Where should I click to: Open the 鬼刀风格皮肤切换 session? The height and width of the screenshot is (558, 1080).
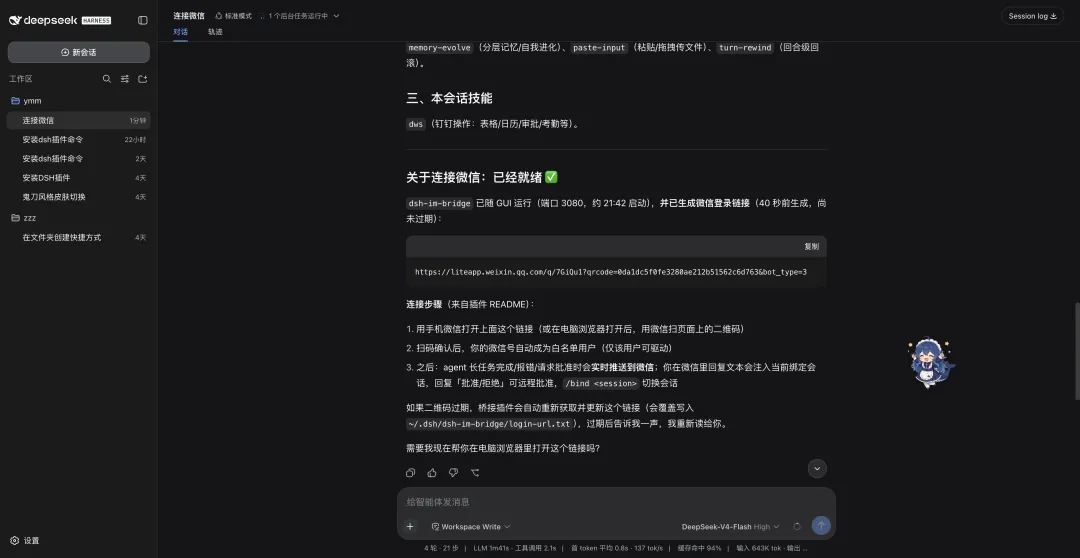pyautogui.click(x=79, y=197)
